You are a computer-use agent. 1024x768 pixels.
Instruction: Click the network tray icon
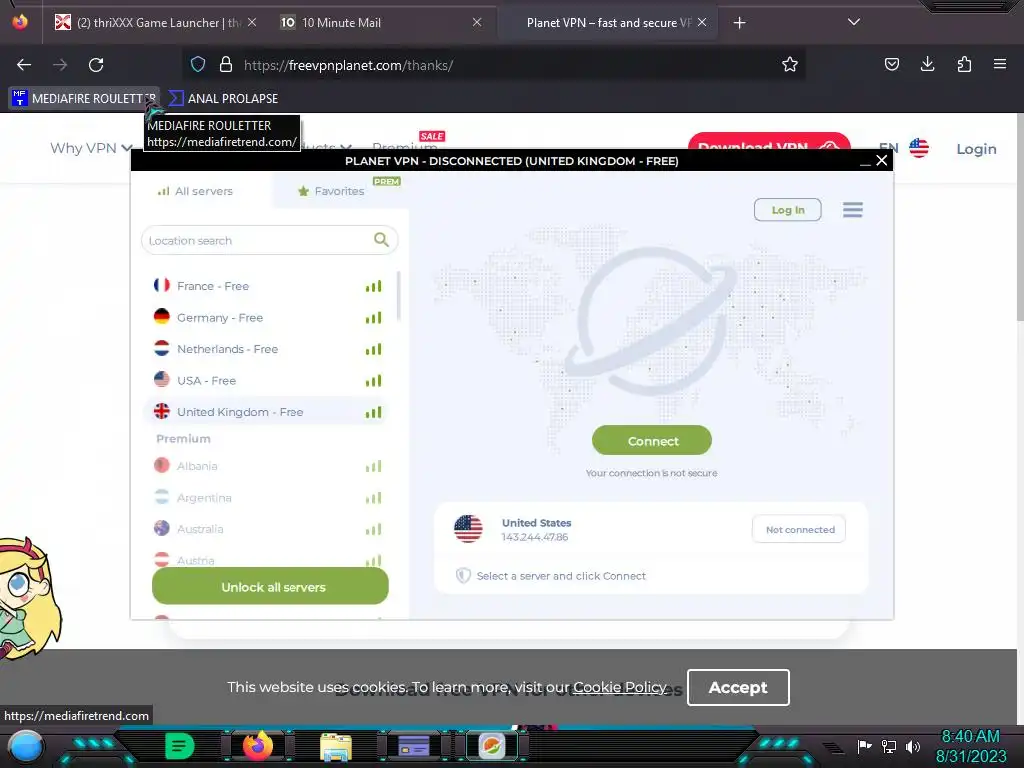(x=889, y=746)
